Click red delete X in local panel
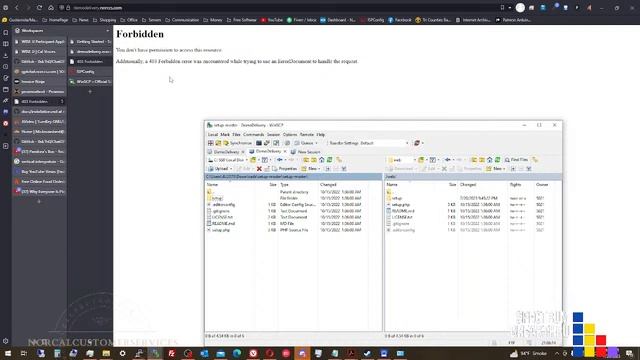The image size is (640, 360). point(259,169)
